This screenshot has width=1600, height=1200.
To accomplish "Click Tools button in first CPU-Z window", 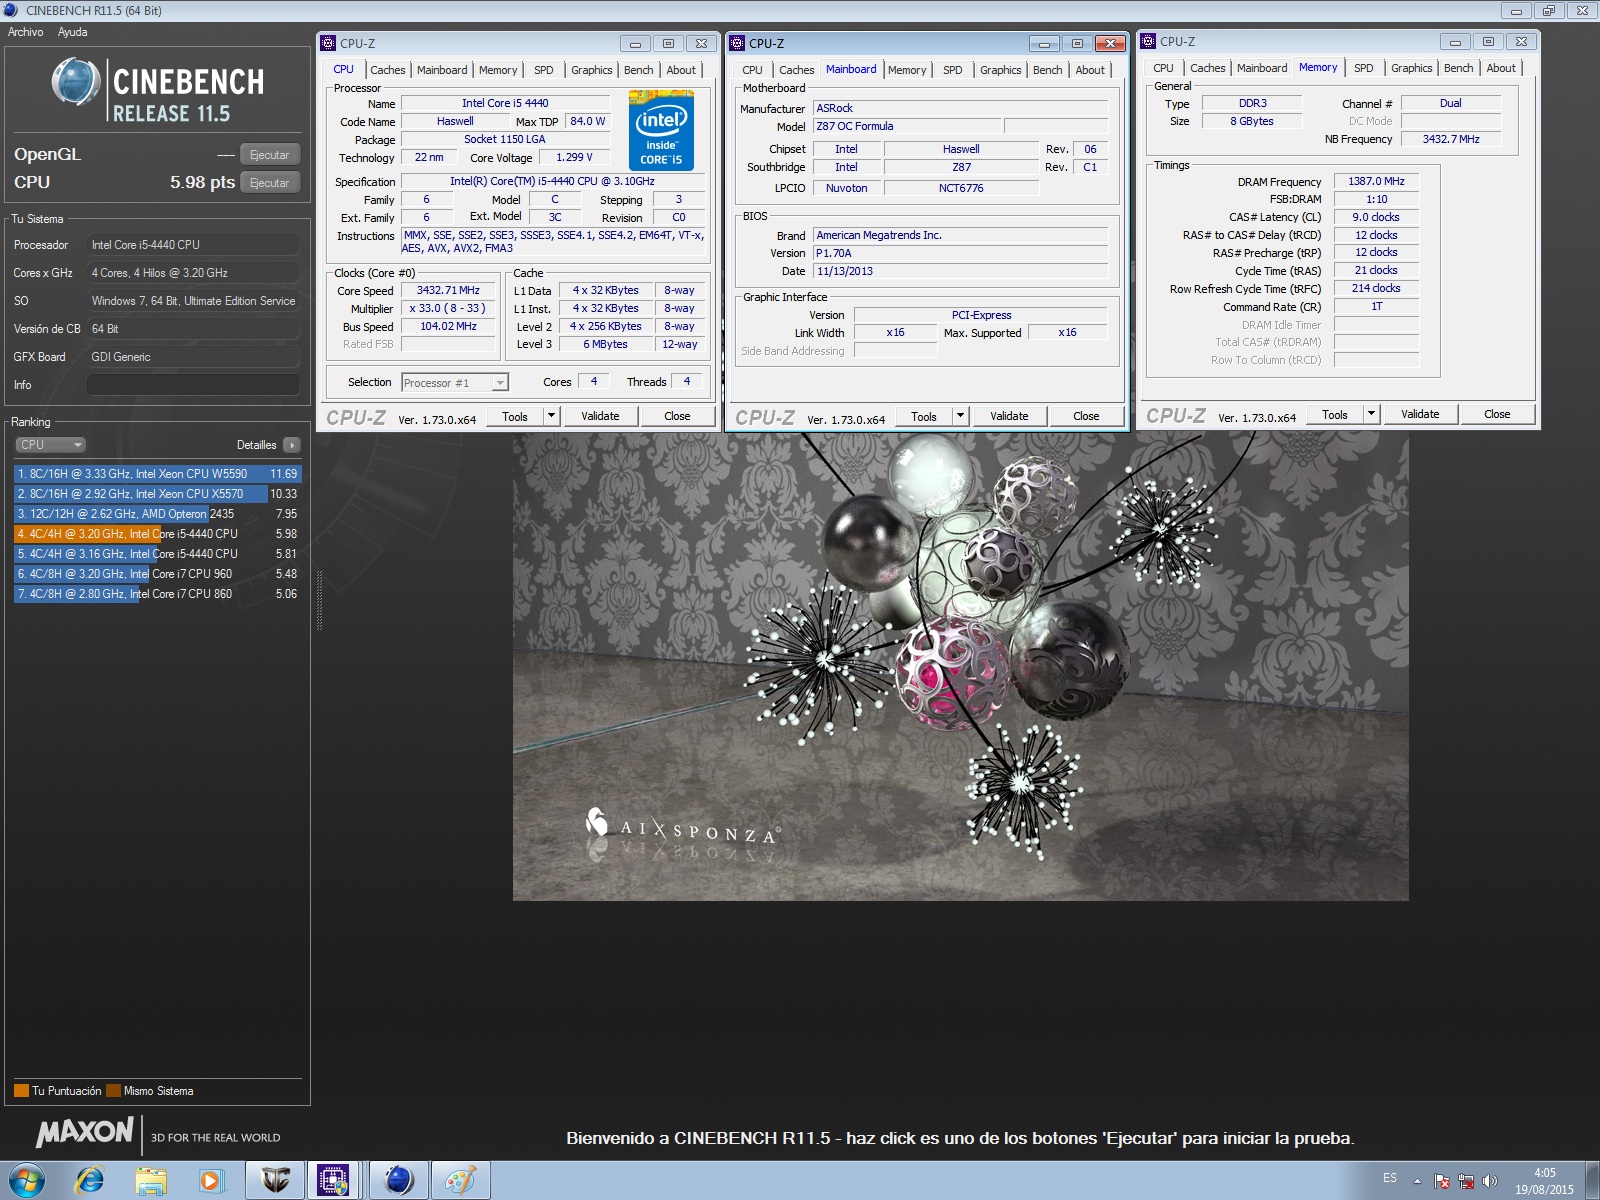I will click(515, 417).
